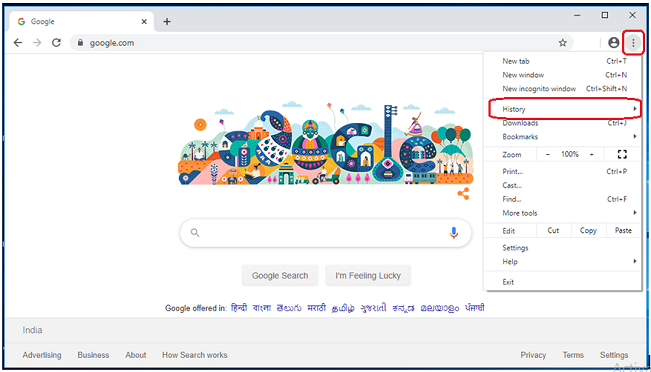This screenshot has height=372, width=651.
Task: Click the I'm Feeling Lucky button
Action: click(x=368, y=276)
